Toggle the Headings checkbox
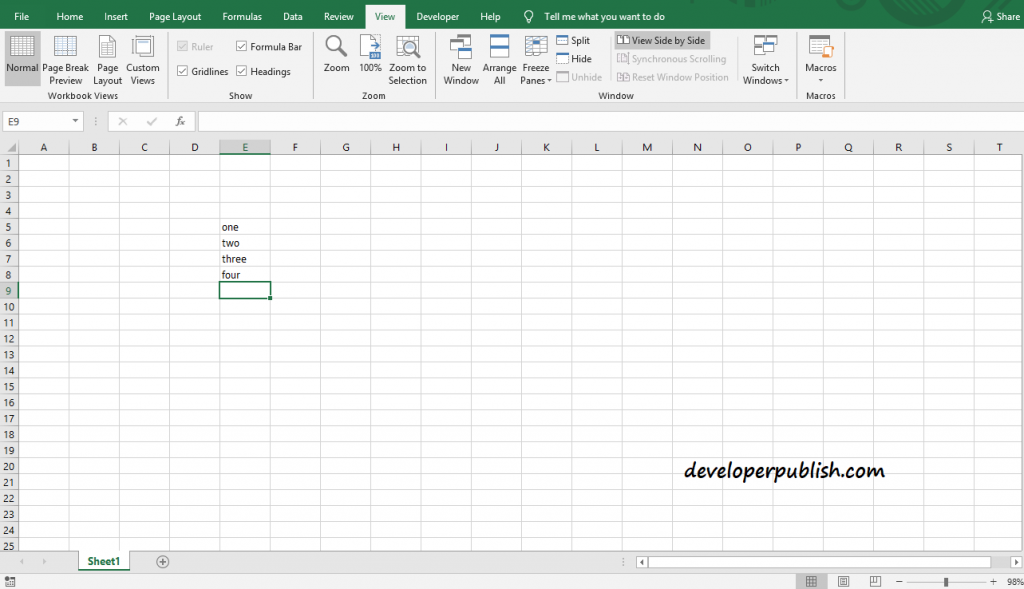Screen dimensions: 1024x589 click(x=241, y=71)
